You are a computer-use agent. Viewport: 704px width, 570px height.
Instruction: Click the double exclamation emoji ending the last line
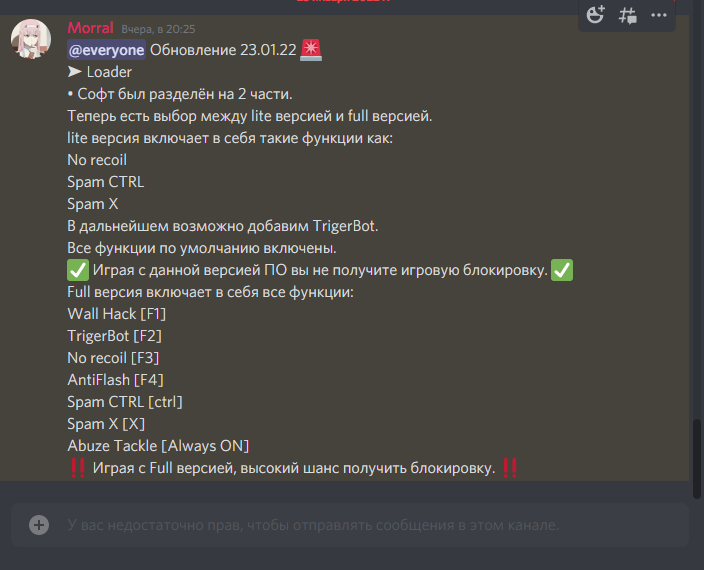510,468
